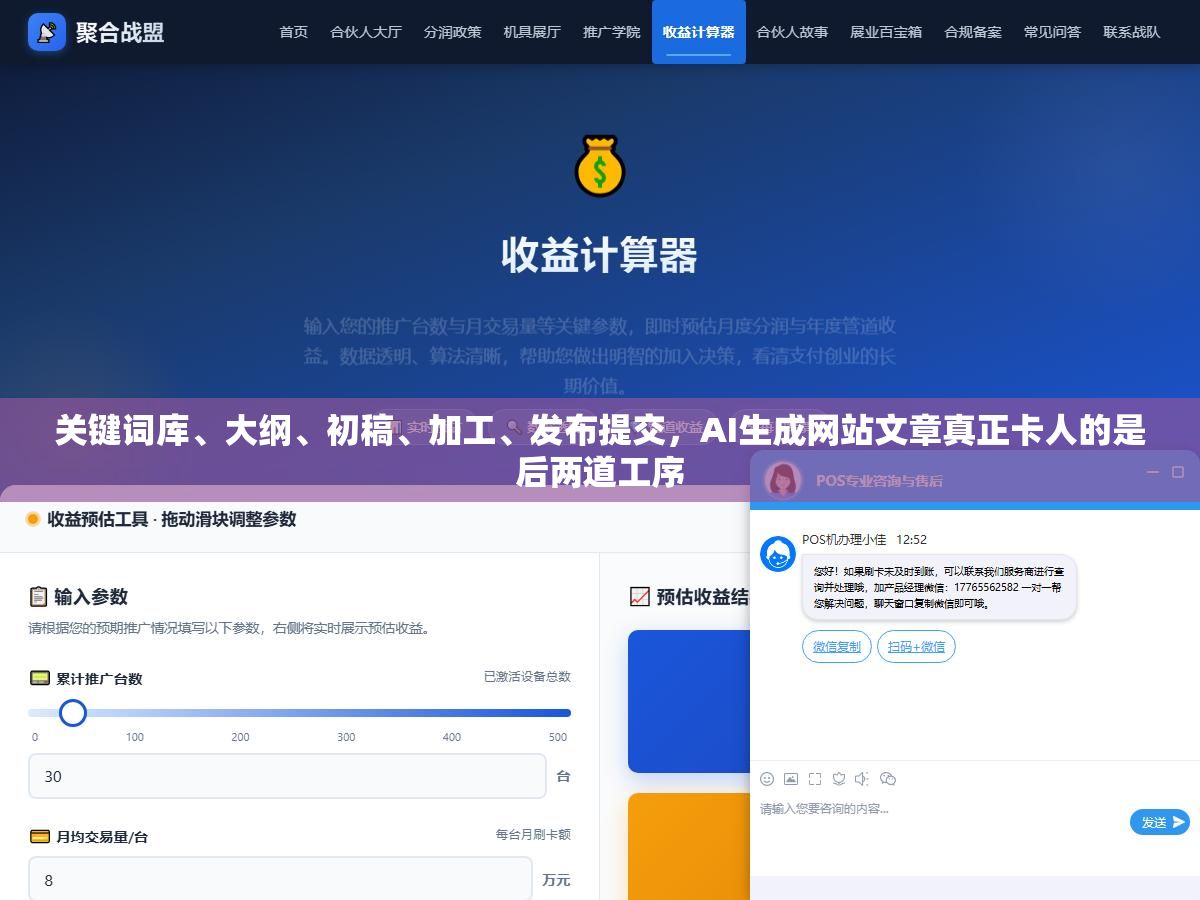Click the 微信复制 button in chat
1200x900 pixels.
837,647
